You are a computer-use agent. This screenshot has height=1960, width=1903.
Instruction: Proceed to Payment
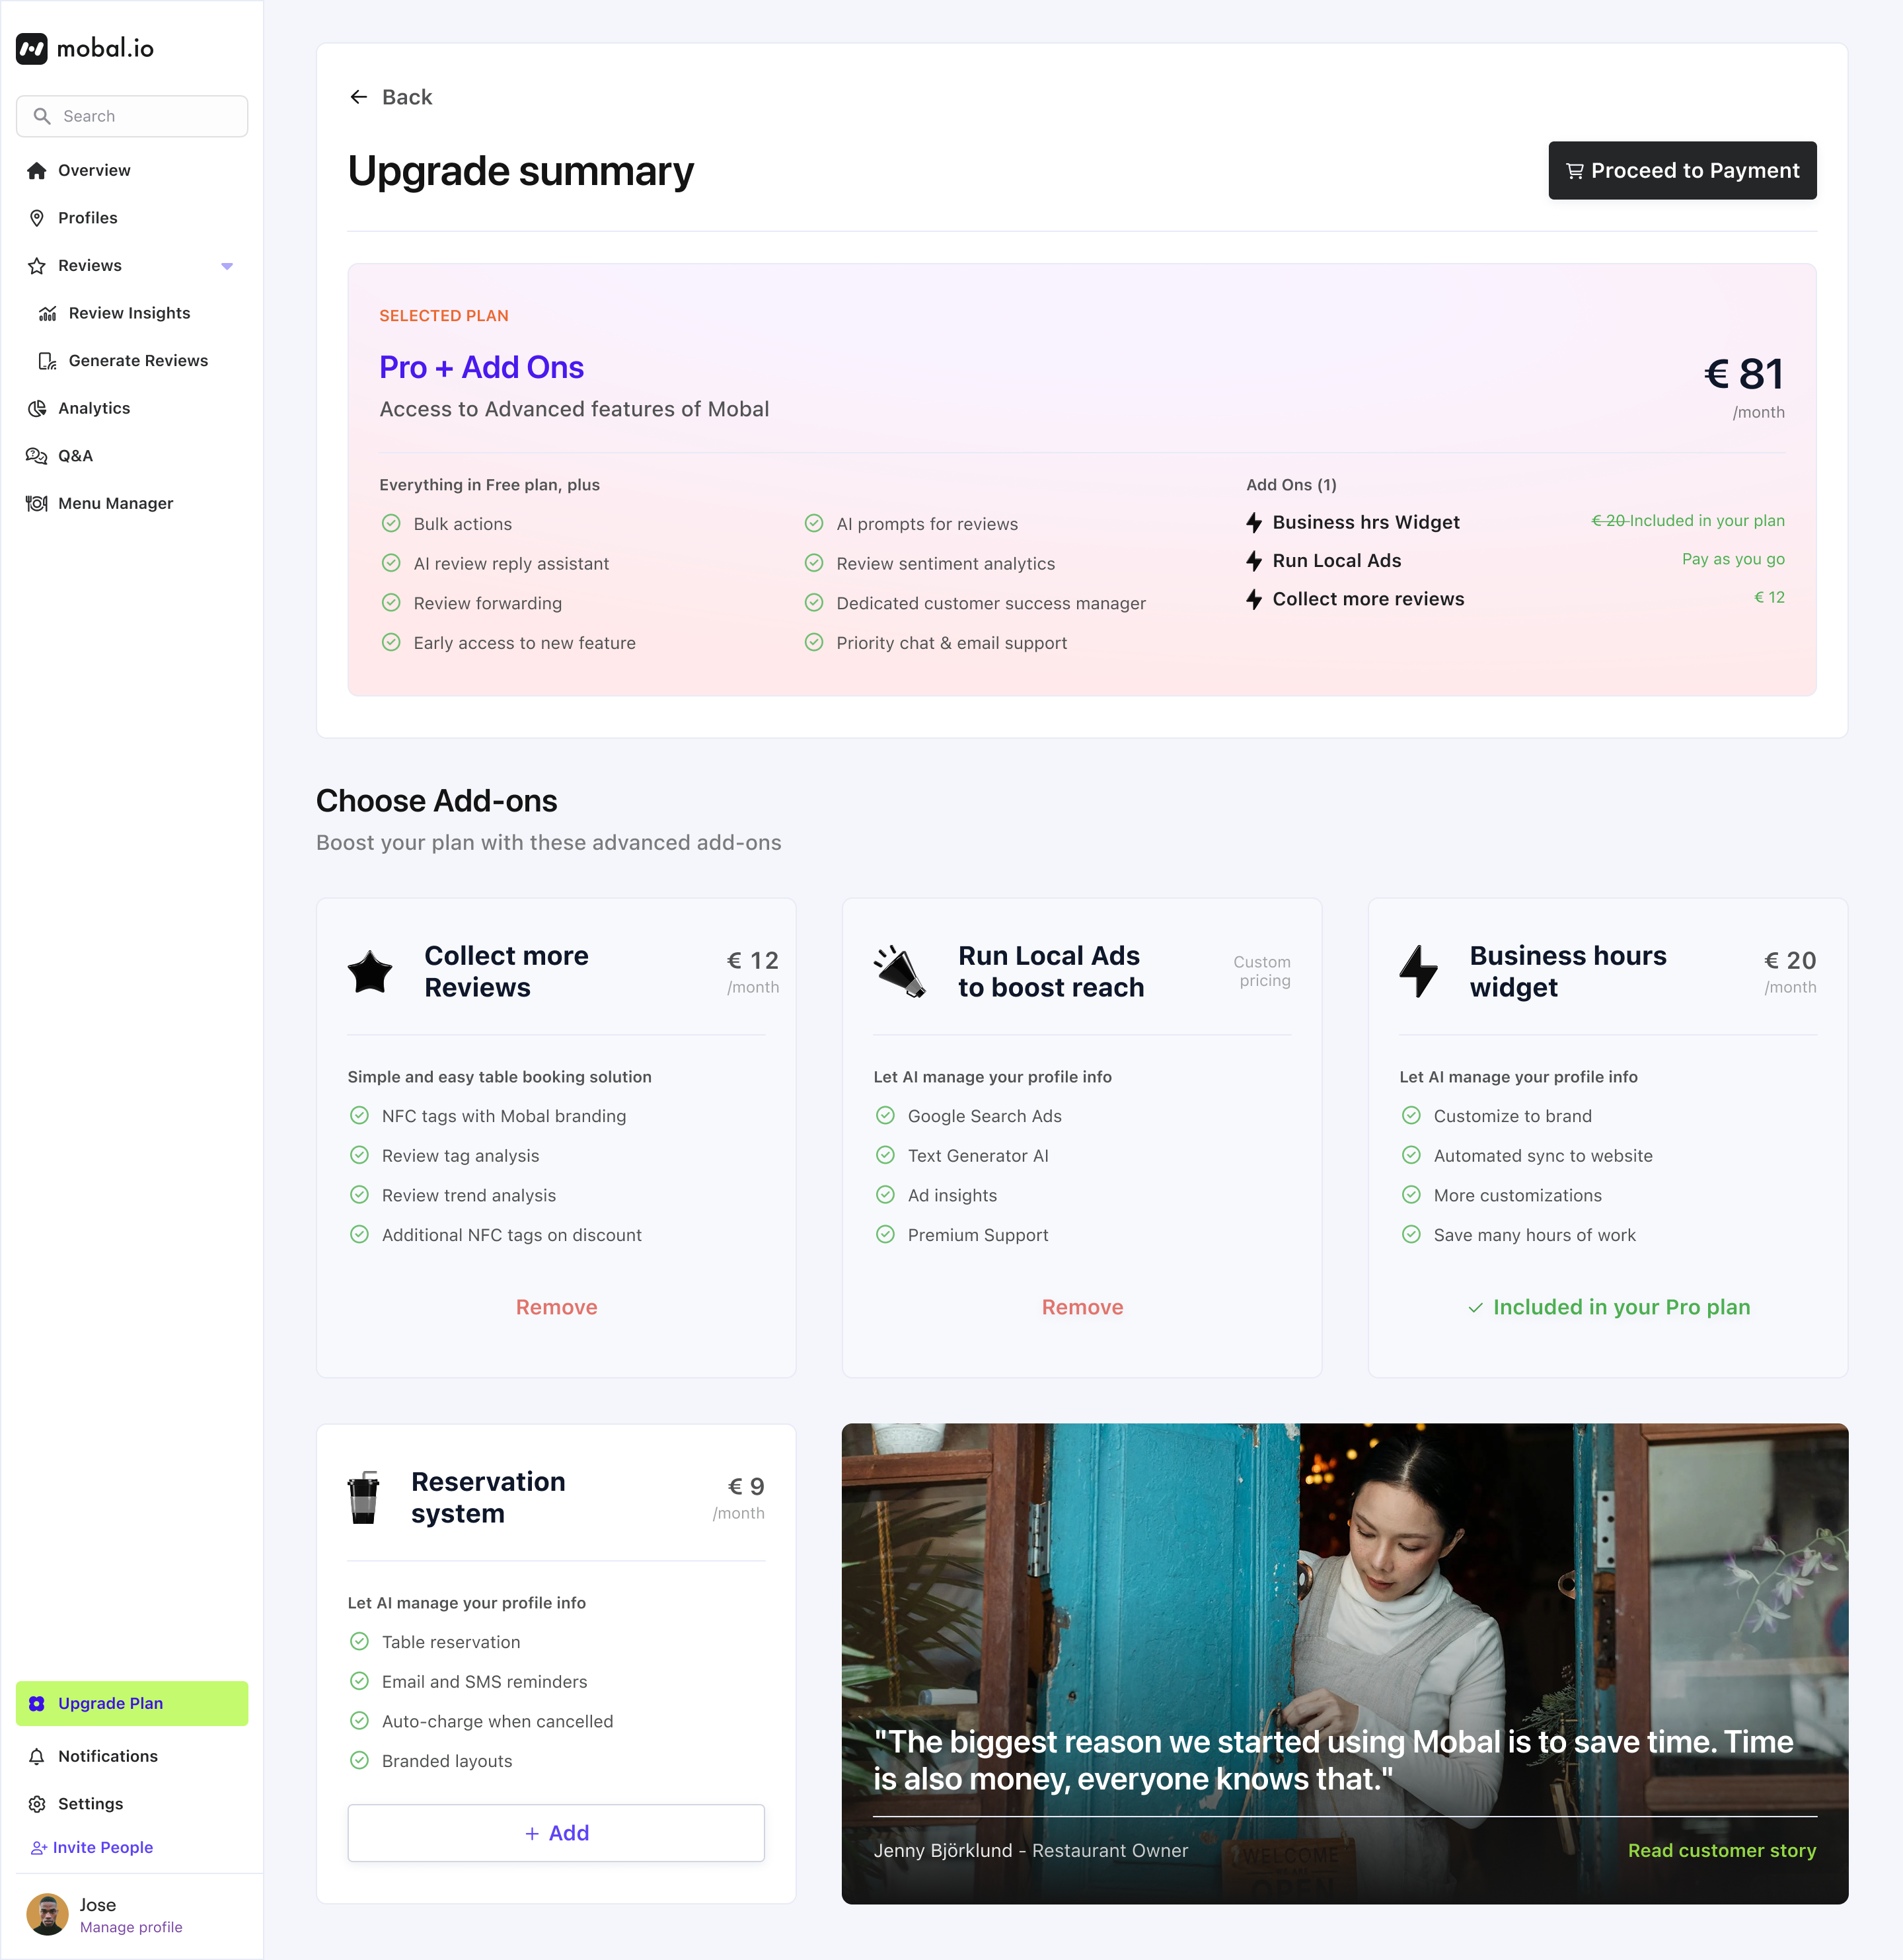click(1682, 171)
